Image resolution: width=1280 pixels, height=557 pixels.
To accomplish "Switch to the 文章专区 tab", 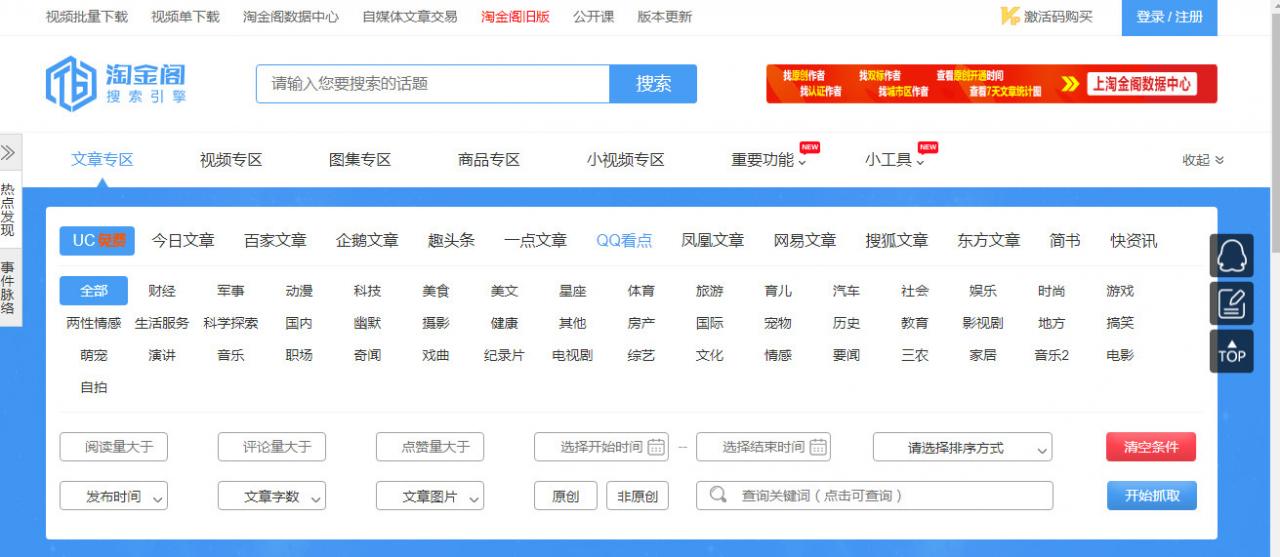I will coord(102,160).
